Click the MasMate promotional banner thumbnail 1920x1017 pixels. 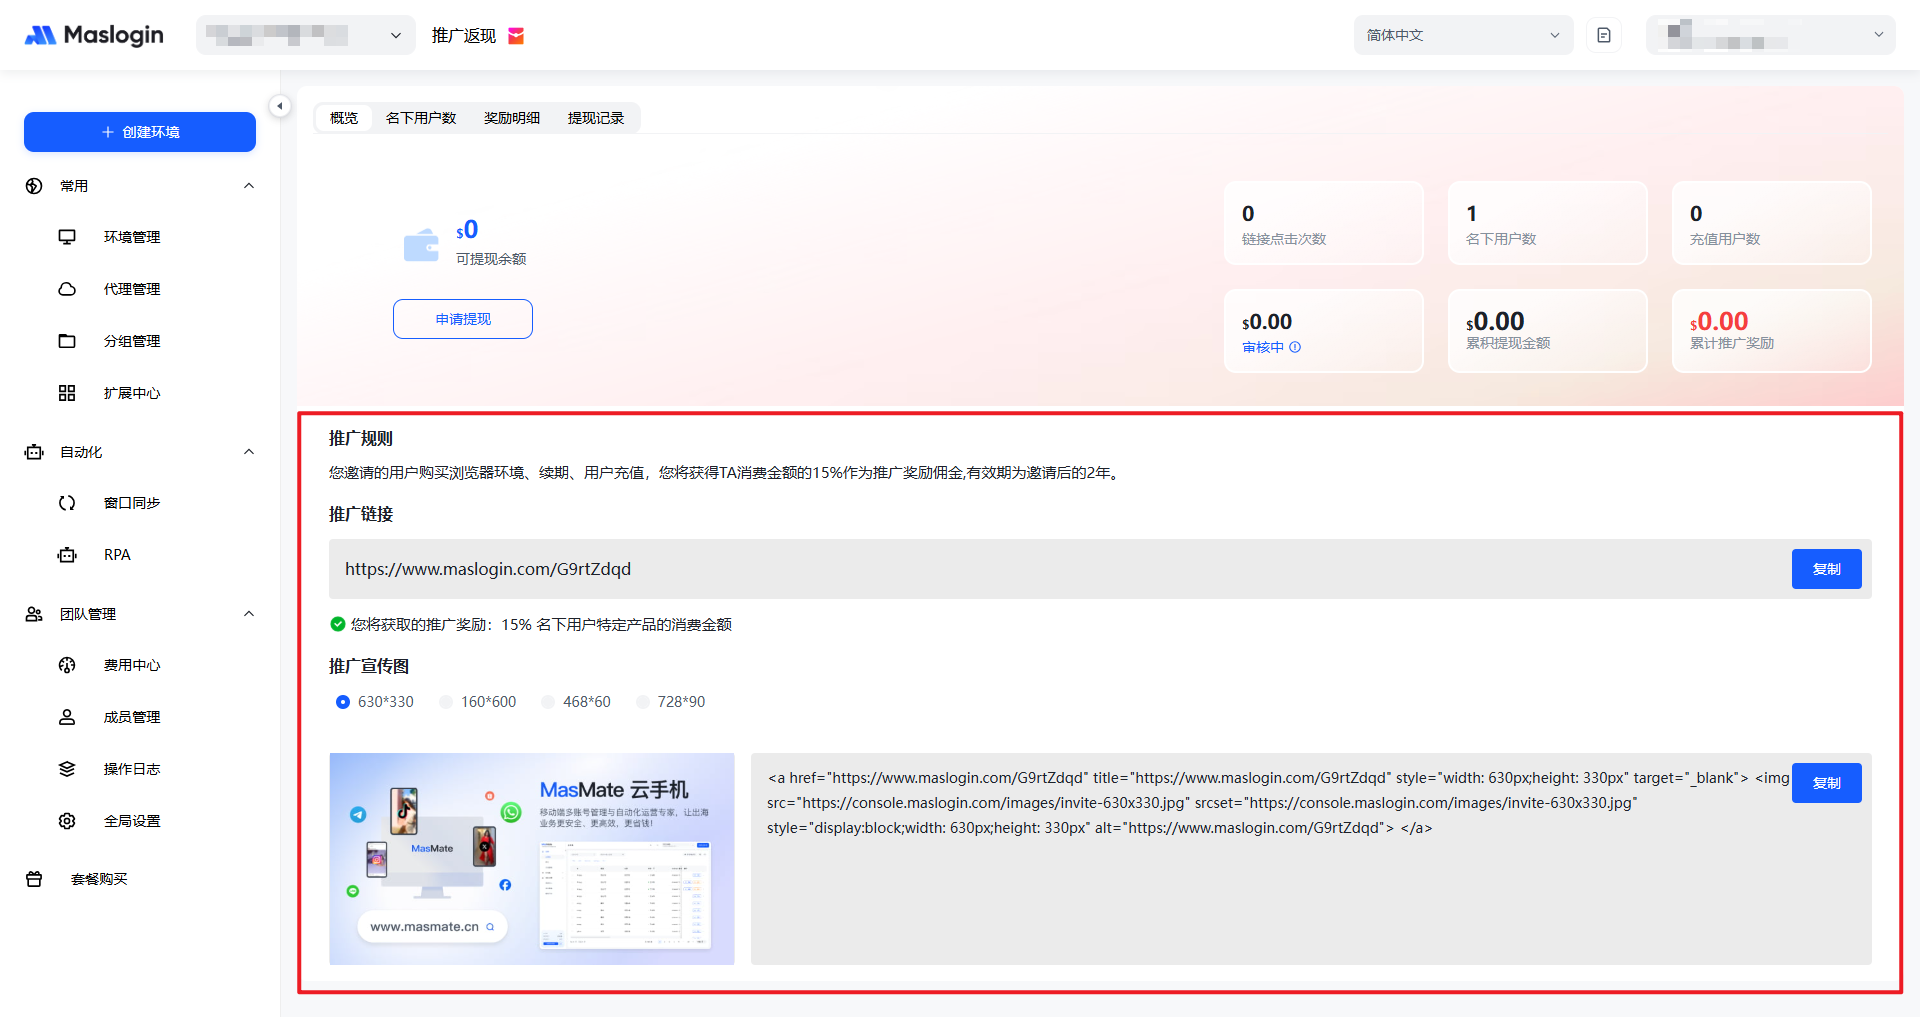click(532, 858)
